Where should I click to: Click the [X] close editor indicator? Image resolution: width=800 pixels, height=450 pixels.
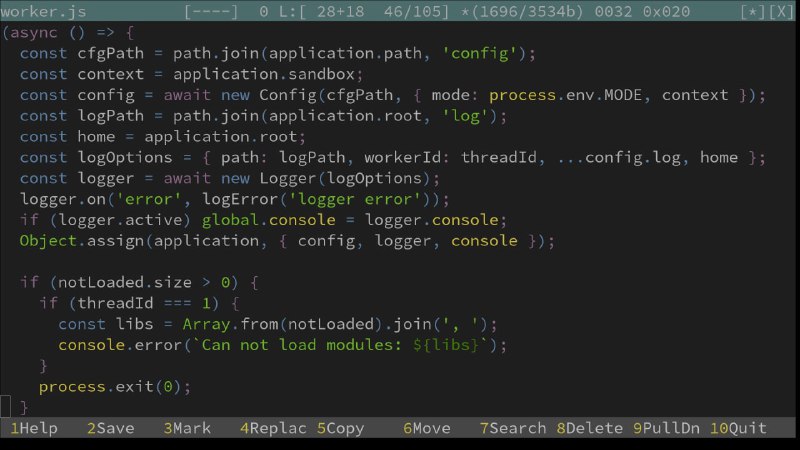tap(781, 11)
